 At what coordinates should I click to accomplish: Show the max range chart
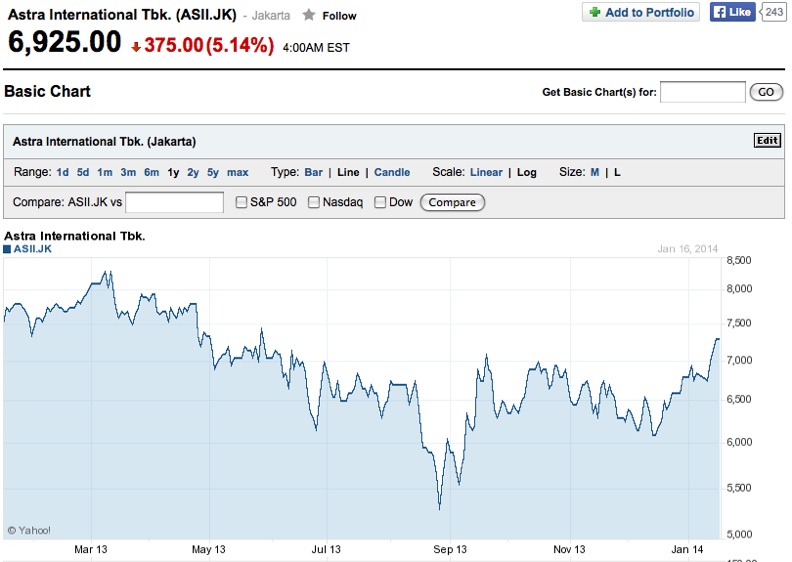click(x=238, y=172)
